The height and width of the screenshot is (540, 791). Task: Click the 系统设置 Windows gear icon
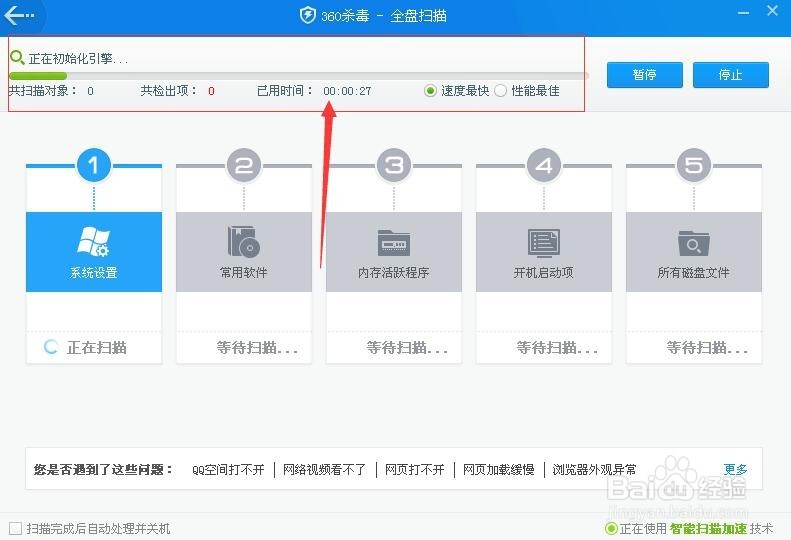(93, 242)
